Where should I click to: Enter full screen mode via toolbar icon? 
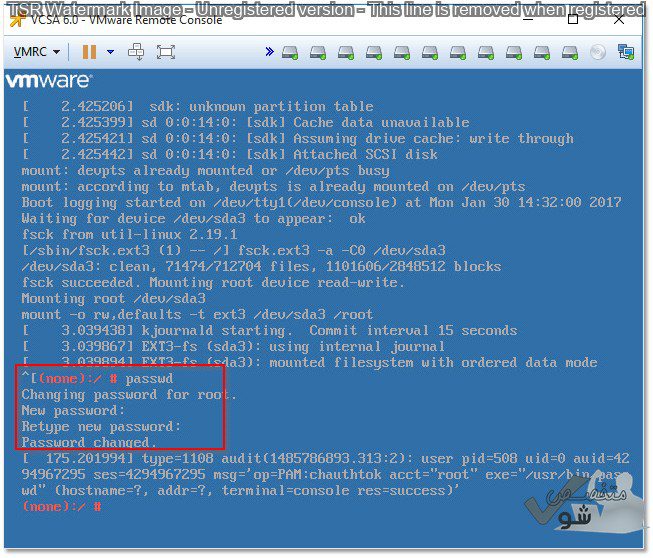(166, 52)
